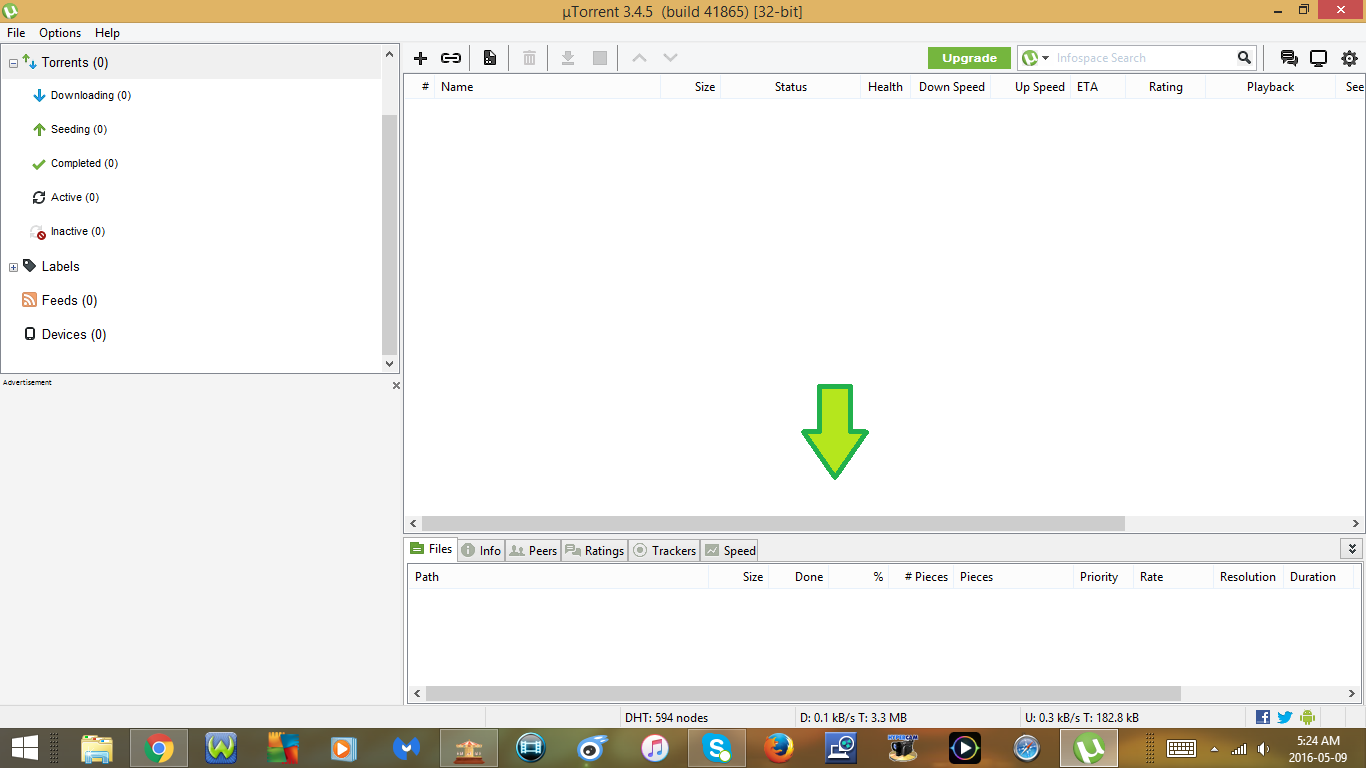The height and width of the screenshot is (768, 1366).
Task: Sort torrents by Health column header
Action: (885, 87)
